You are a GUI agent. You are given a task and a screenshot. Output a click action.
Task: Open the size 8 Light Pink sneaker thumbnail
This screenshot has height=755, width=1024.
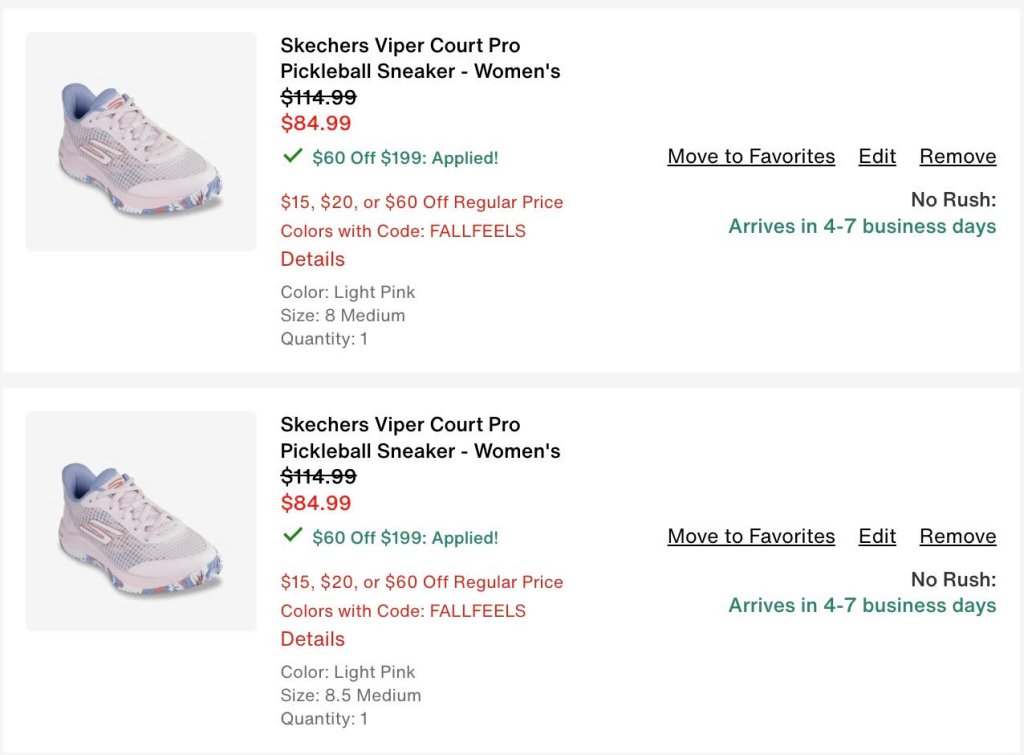coord(141,142)
